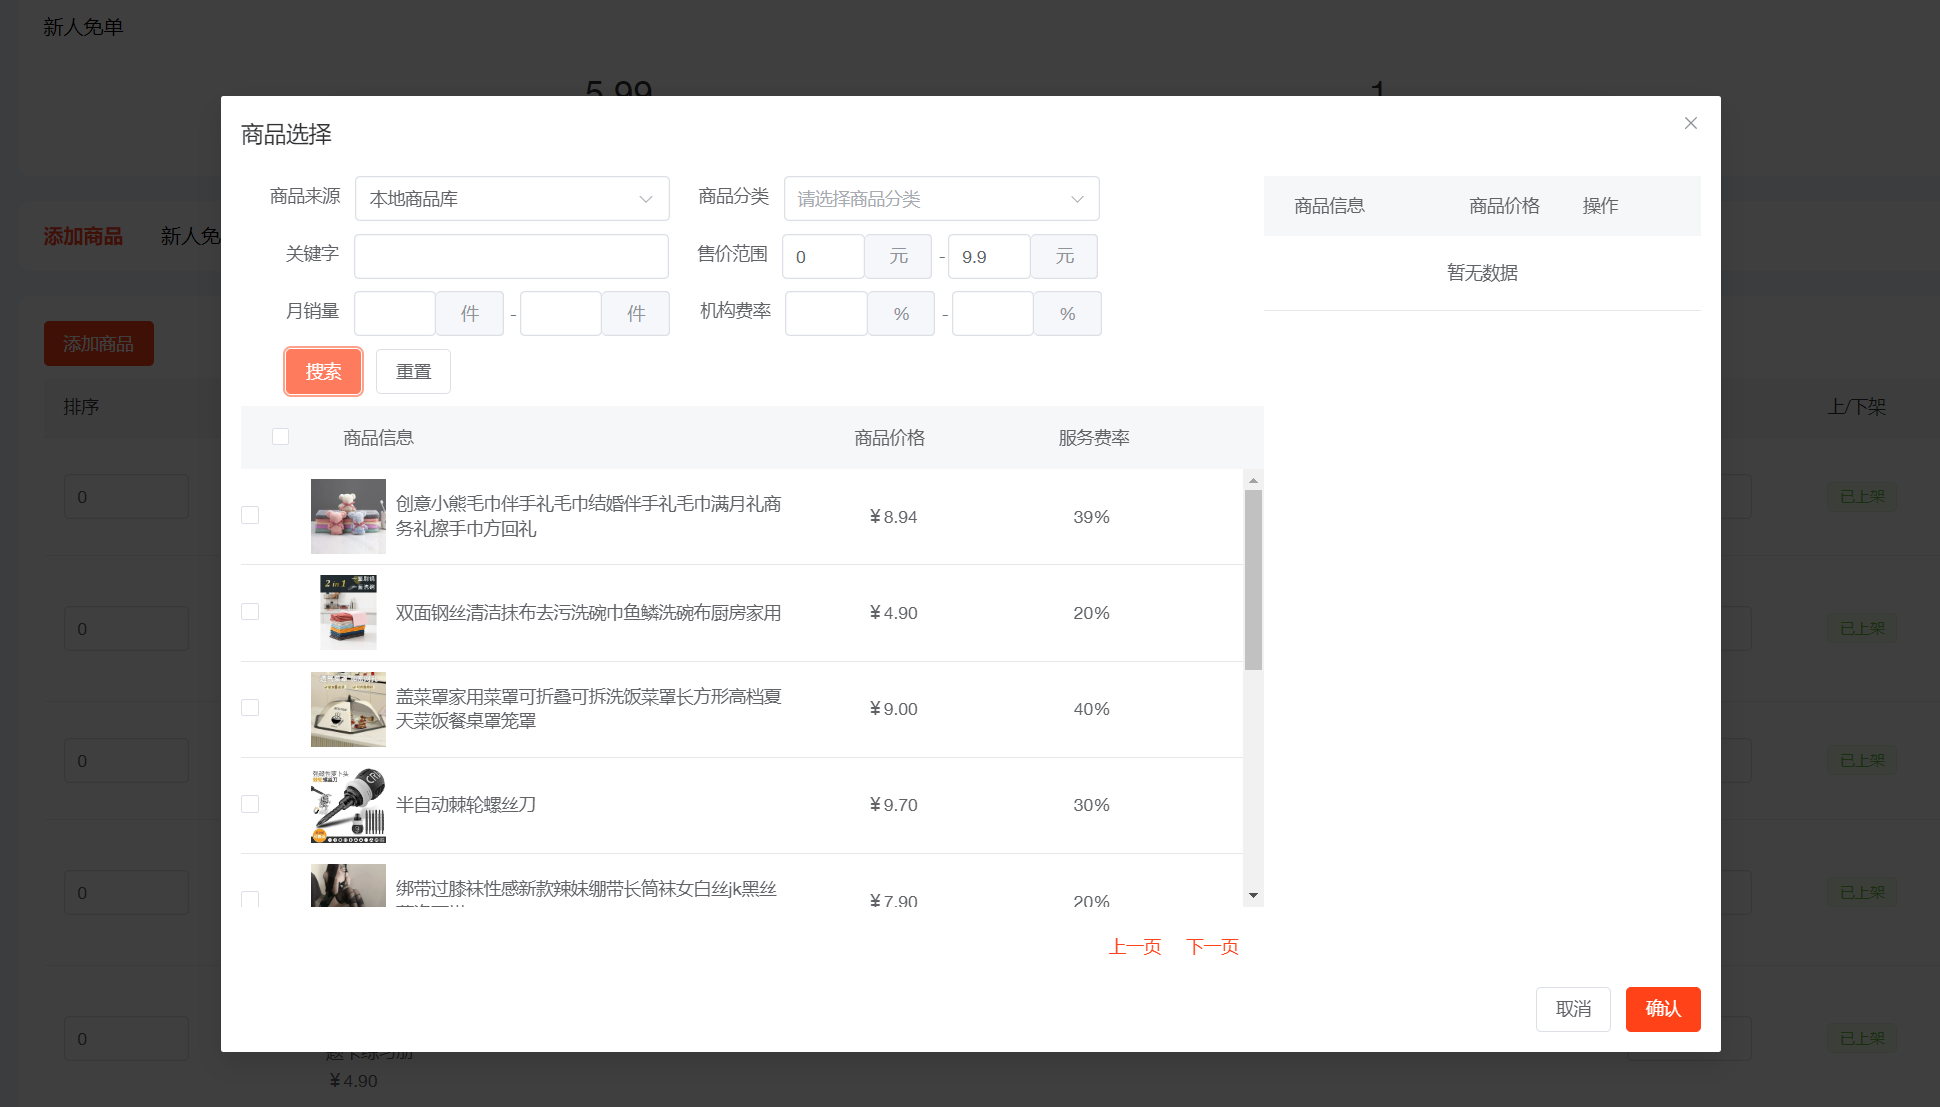Viewport: 1940px width, 1107px height.
Task: Select the 盖菜罩 food cover row checkbox
Action: tap(250, 707)
